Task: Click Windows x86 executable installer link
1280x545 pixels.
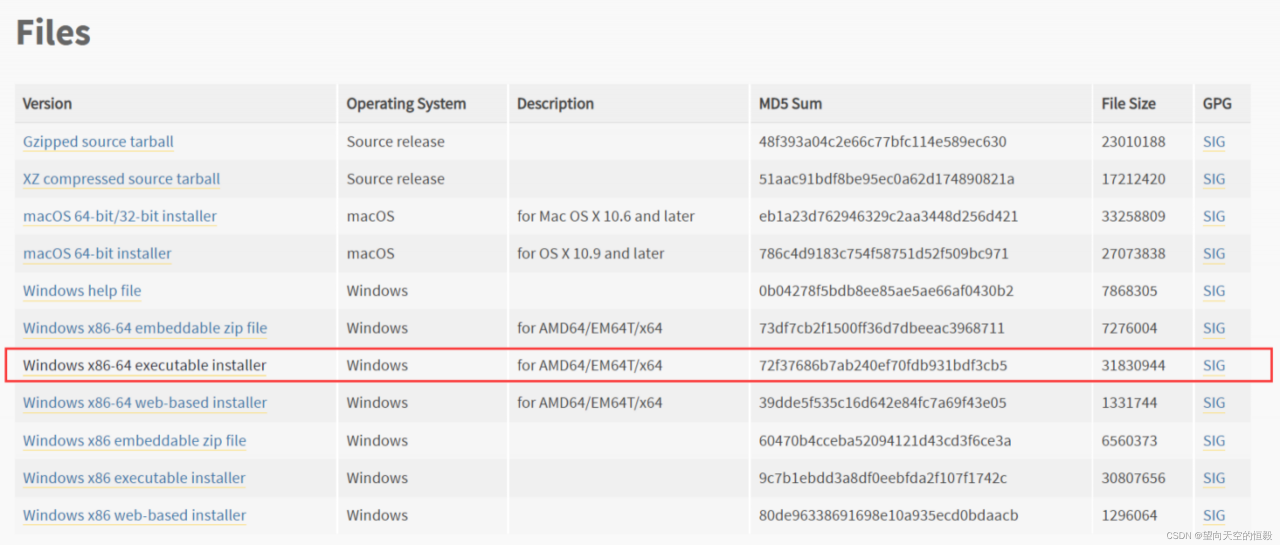Action: coord(134,478)
